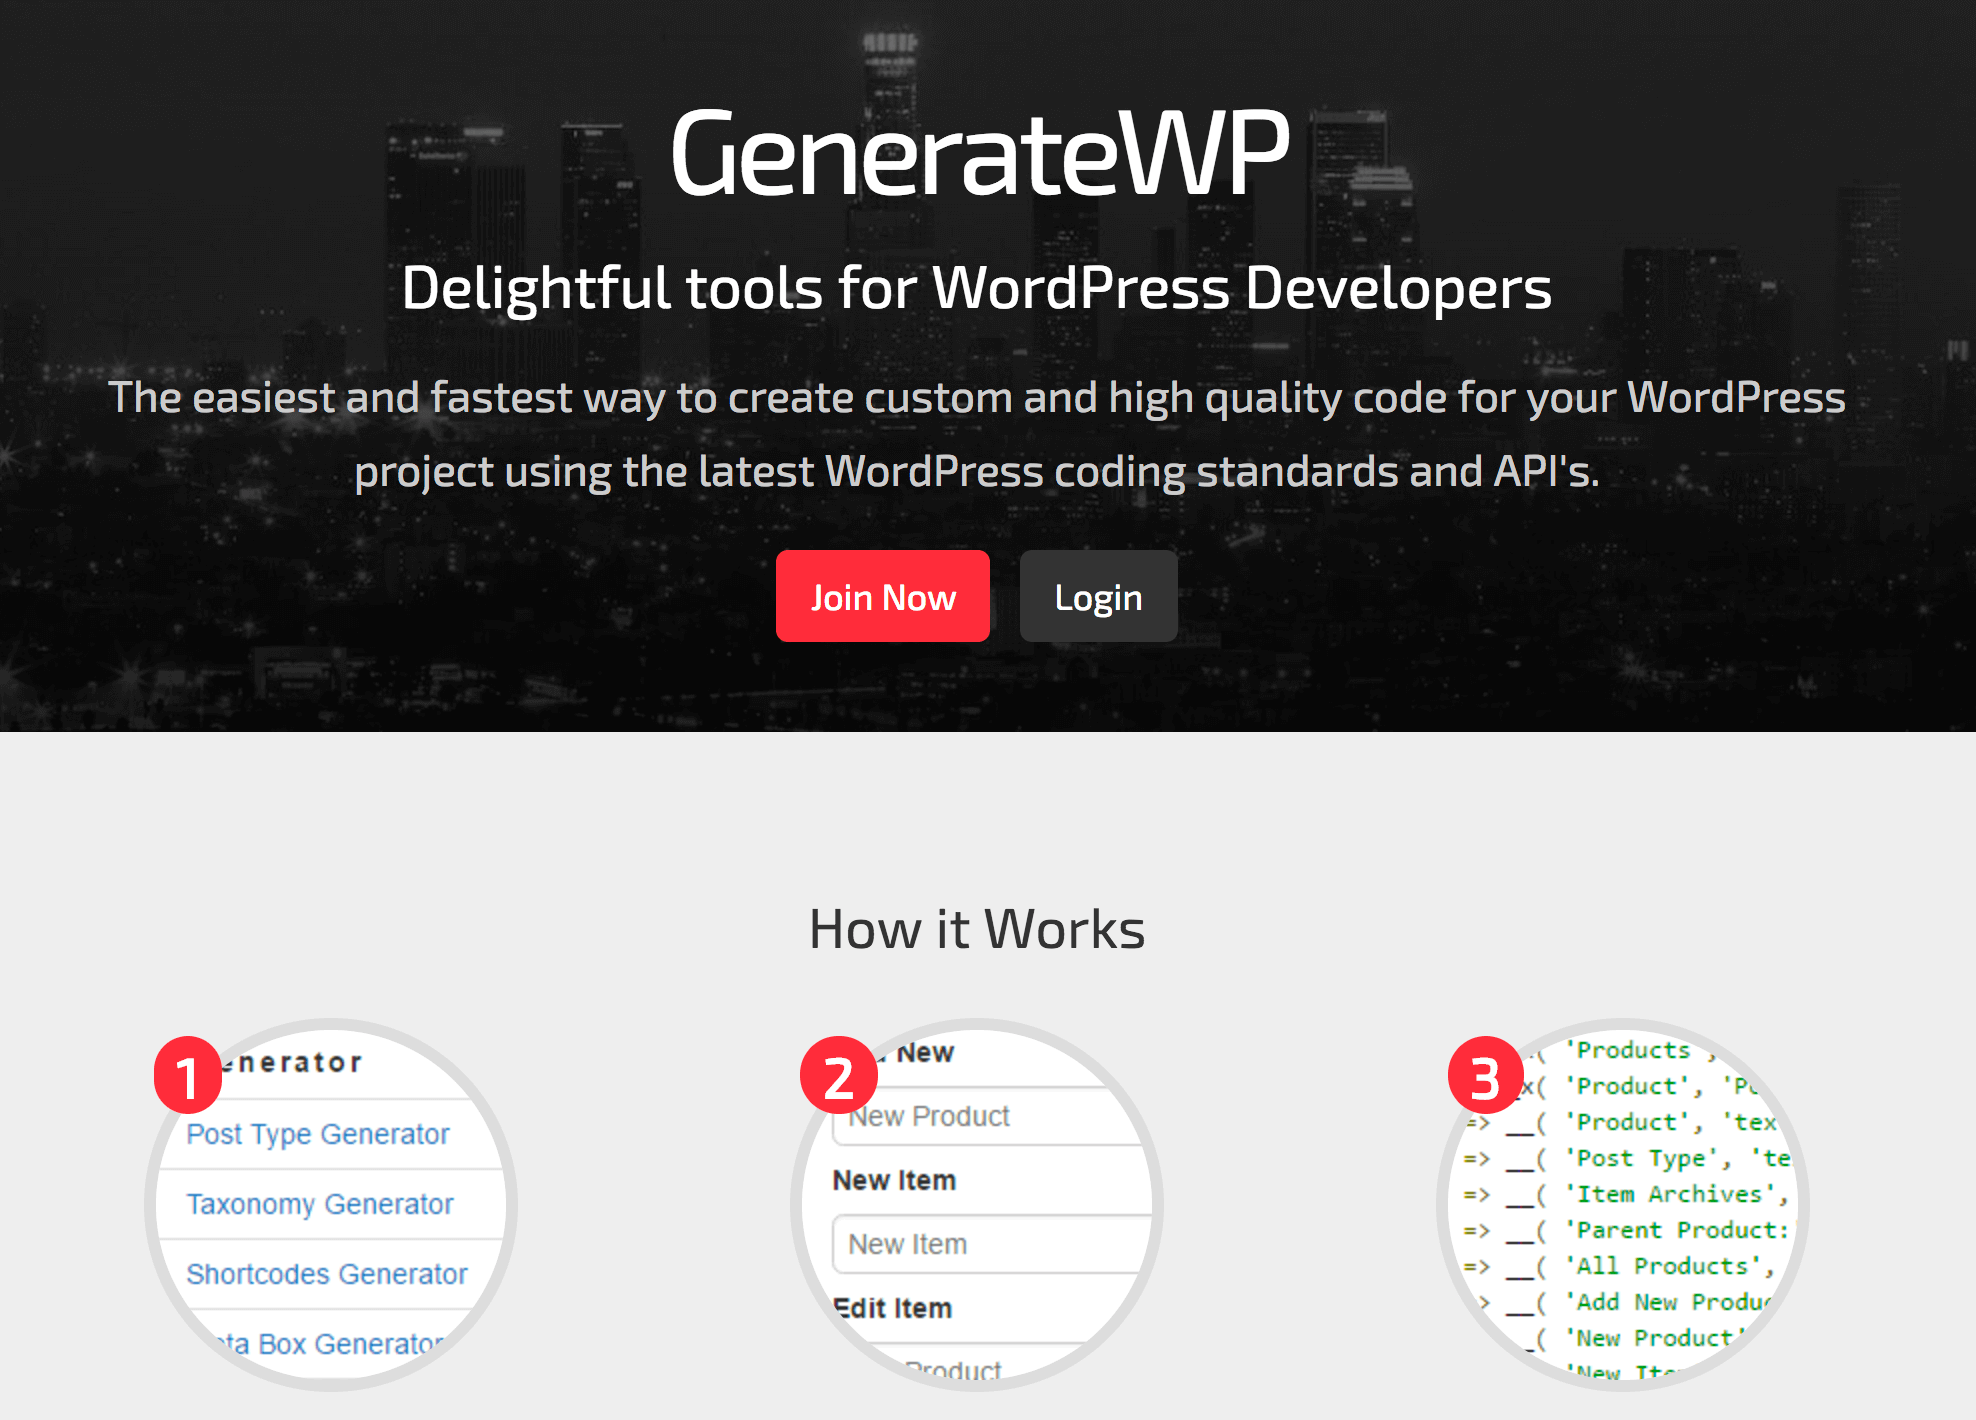
Task: Open the Login button
Action: pyautogui.click(x=1098, y=596)
